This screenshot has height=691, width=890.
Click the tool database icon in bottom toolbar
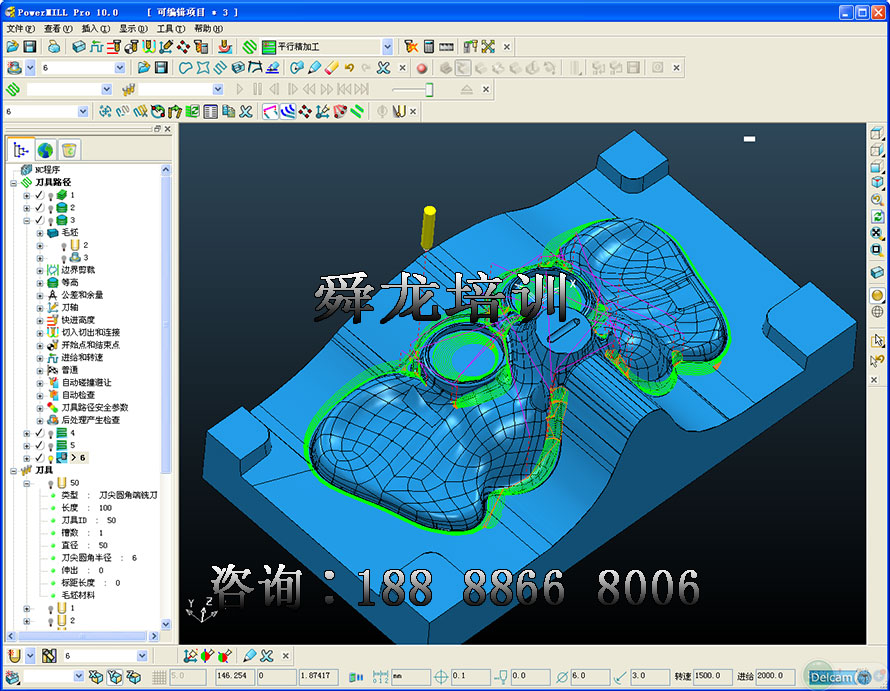(x=49, y=656)
